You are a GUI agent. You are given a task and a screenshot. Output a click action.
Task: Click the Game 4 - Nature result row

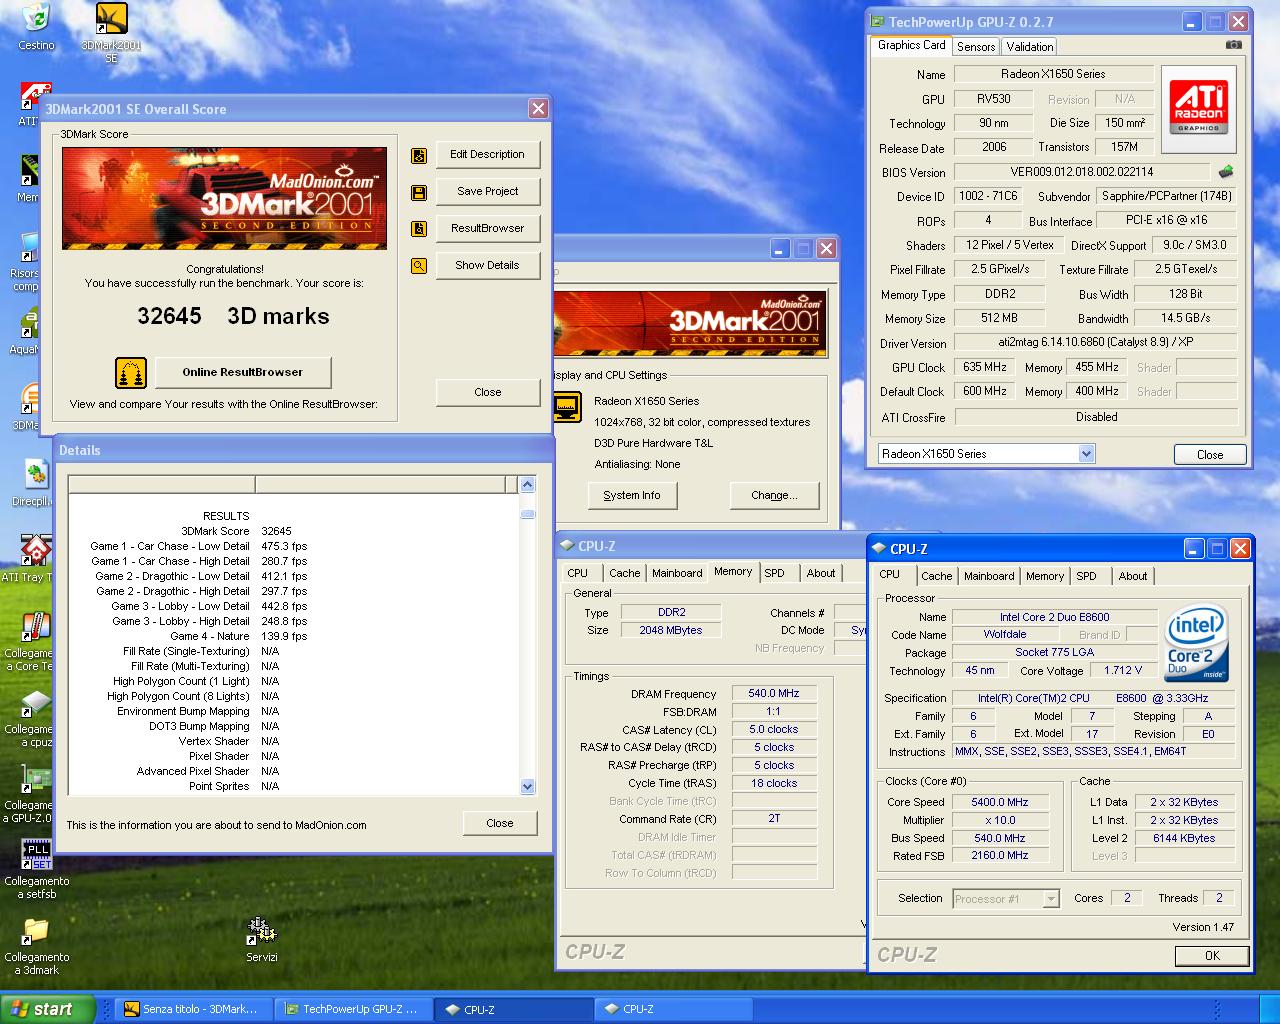point(238,636)
